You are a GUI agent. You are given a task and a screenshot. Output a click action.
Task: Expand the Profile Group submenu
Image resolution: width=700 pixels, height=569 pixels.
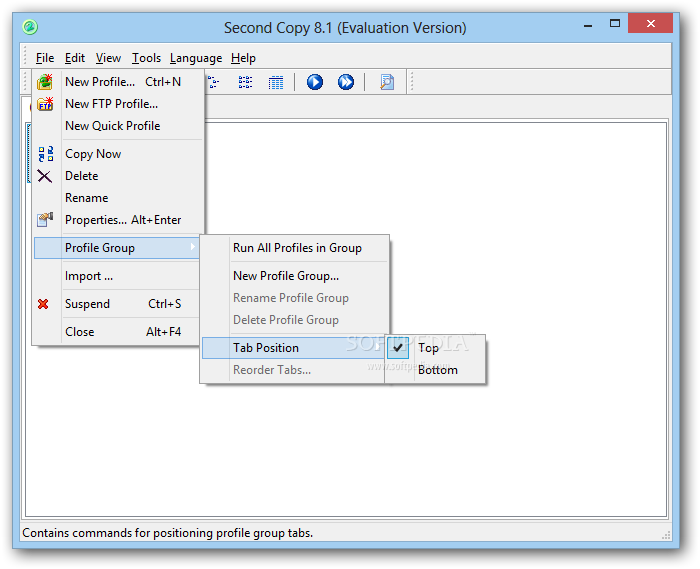117,248
